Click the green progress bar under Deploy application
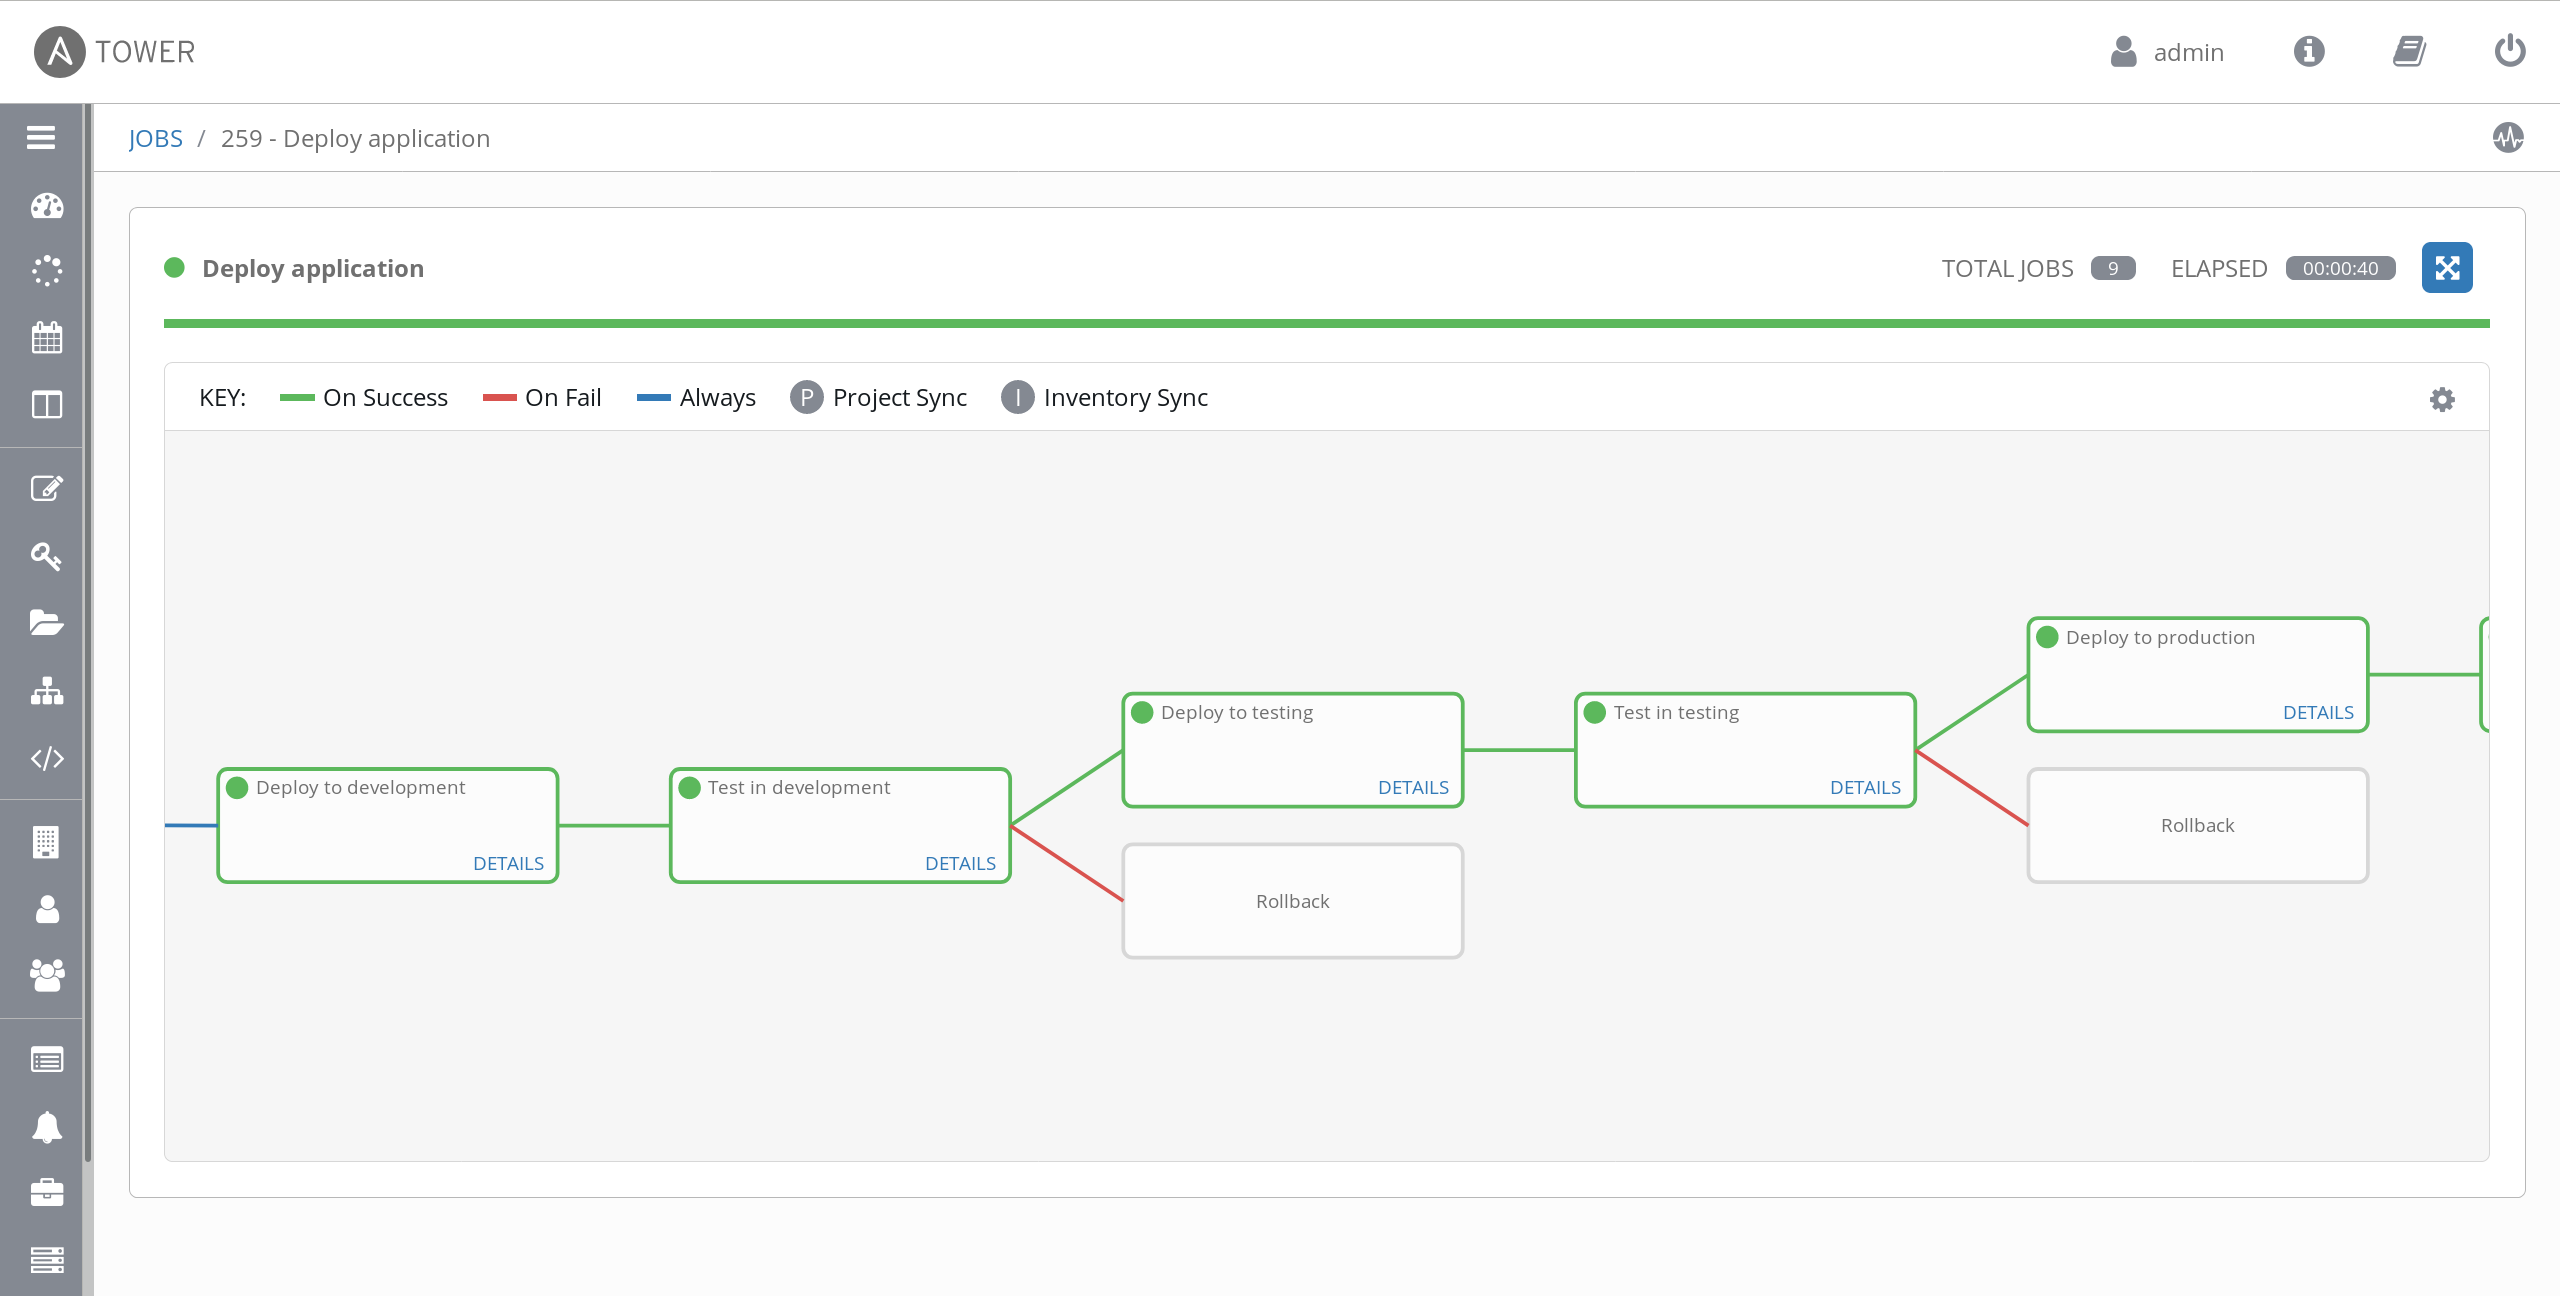 tap(1327, 323)
